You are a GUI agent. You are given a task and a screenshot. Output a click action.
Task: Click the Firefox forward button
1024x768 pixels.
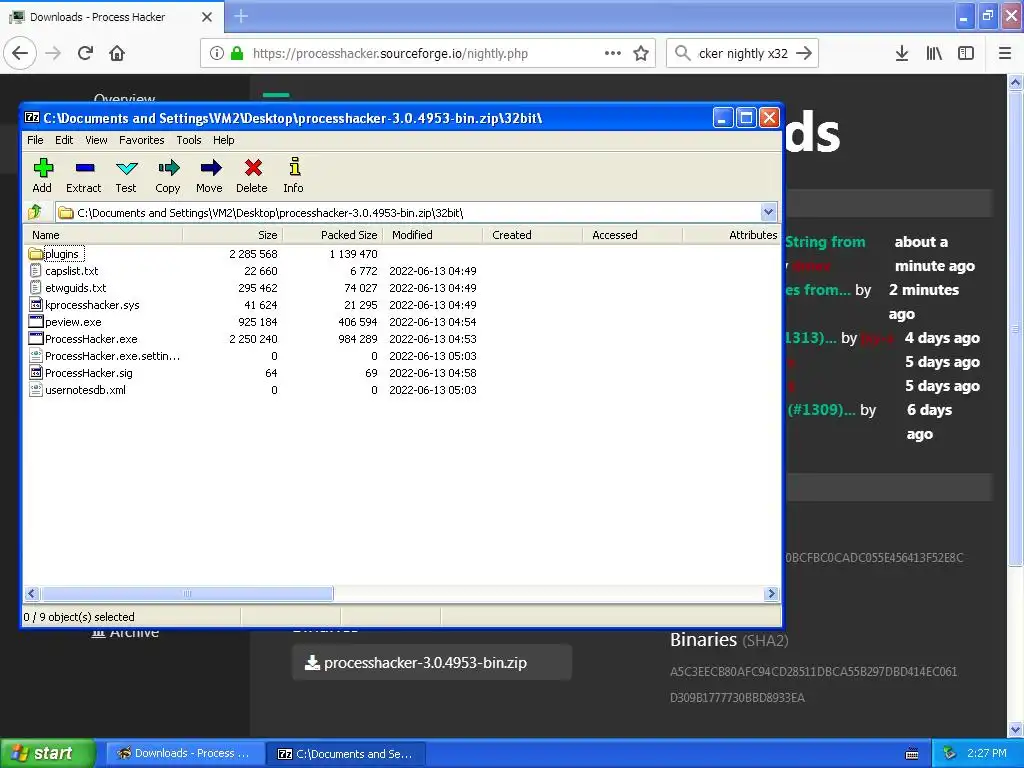click(54, 53)
